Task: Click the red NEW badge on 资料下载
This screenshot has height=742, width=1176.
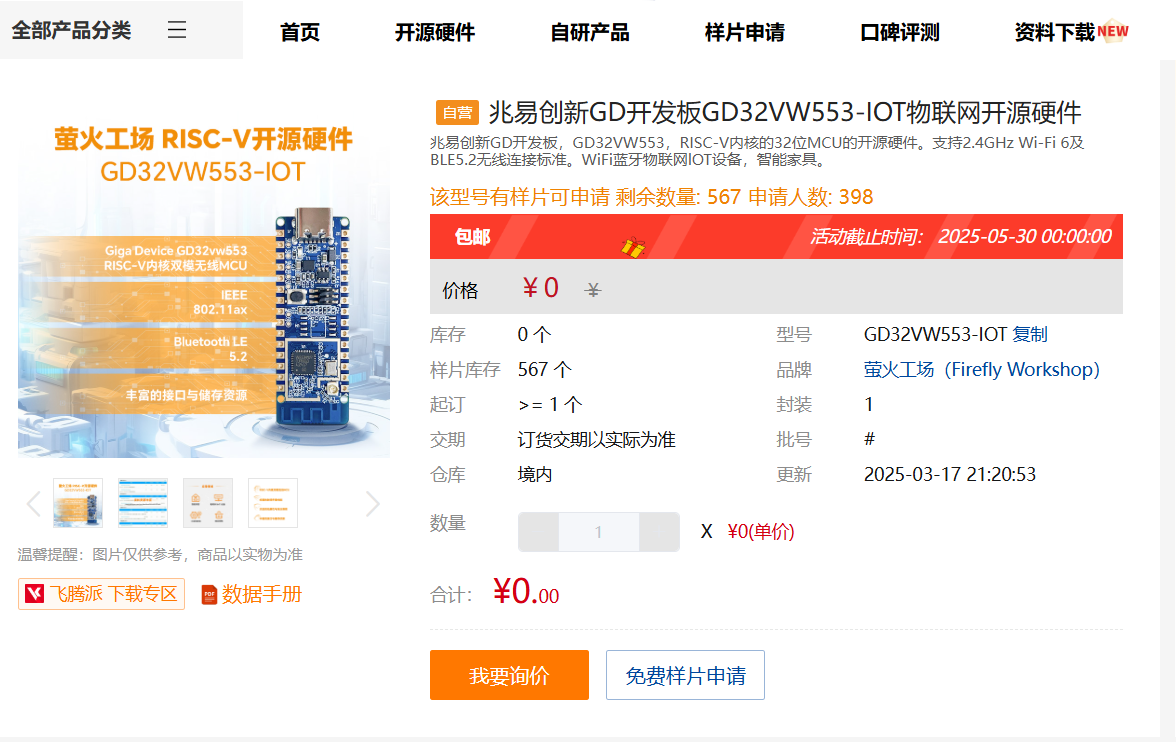Action: (x=1113, y=31)
